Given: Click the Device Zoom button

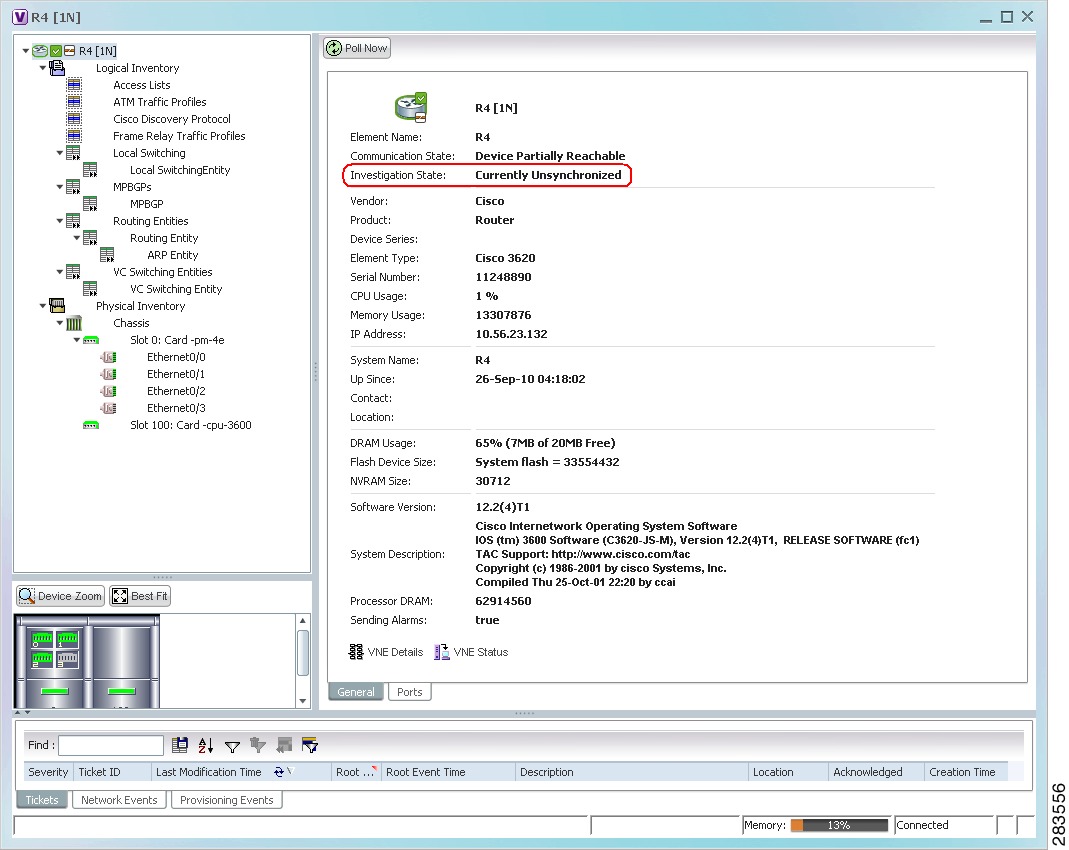Looking at the screenshot, I should 61,596.
